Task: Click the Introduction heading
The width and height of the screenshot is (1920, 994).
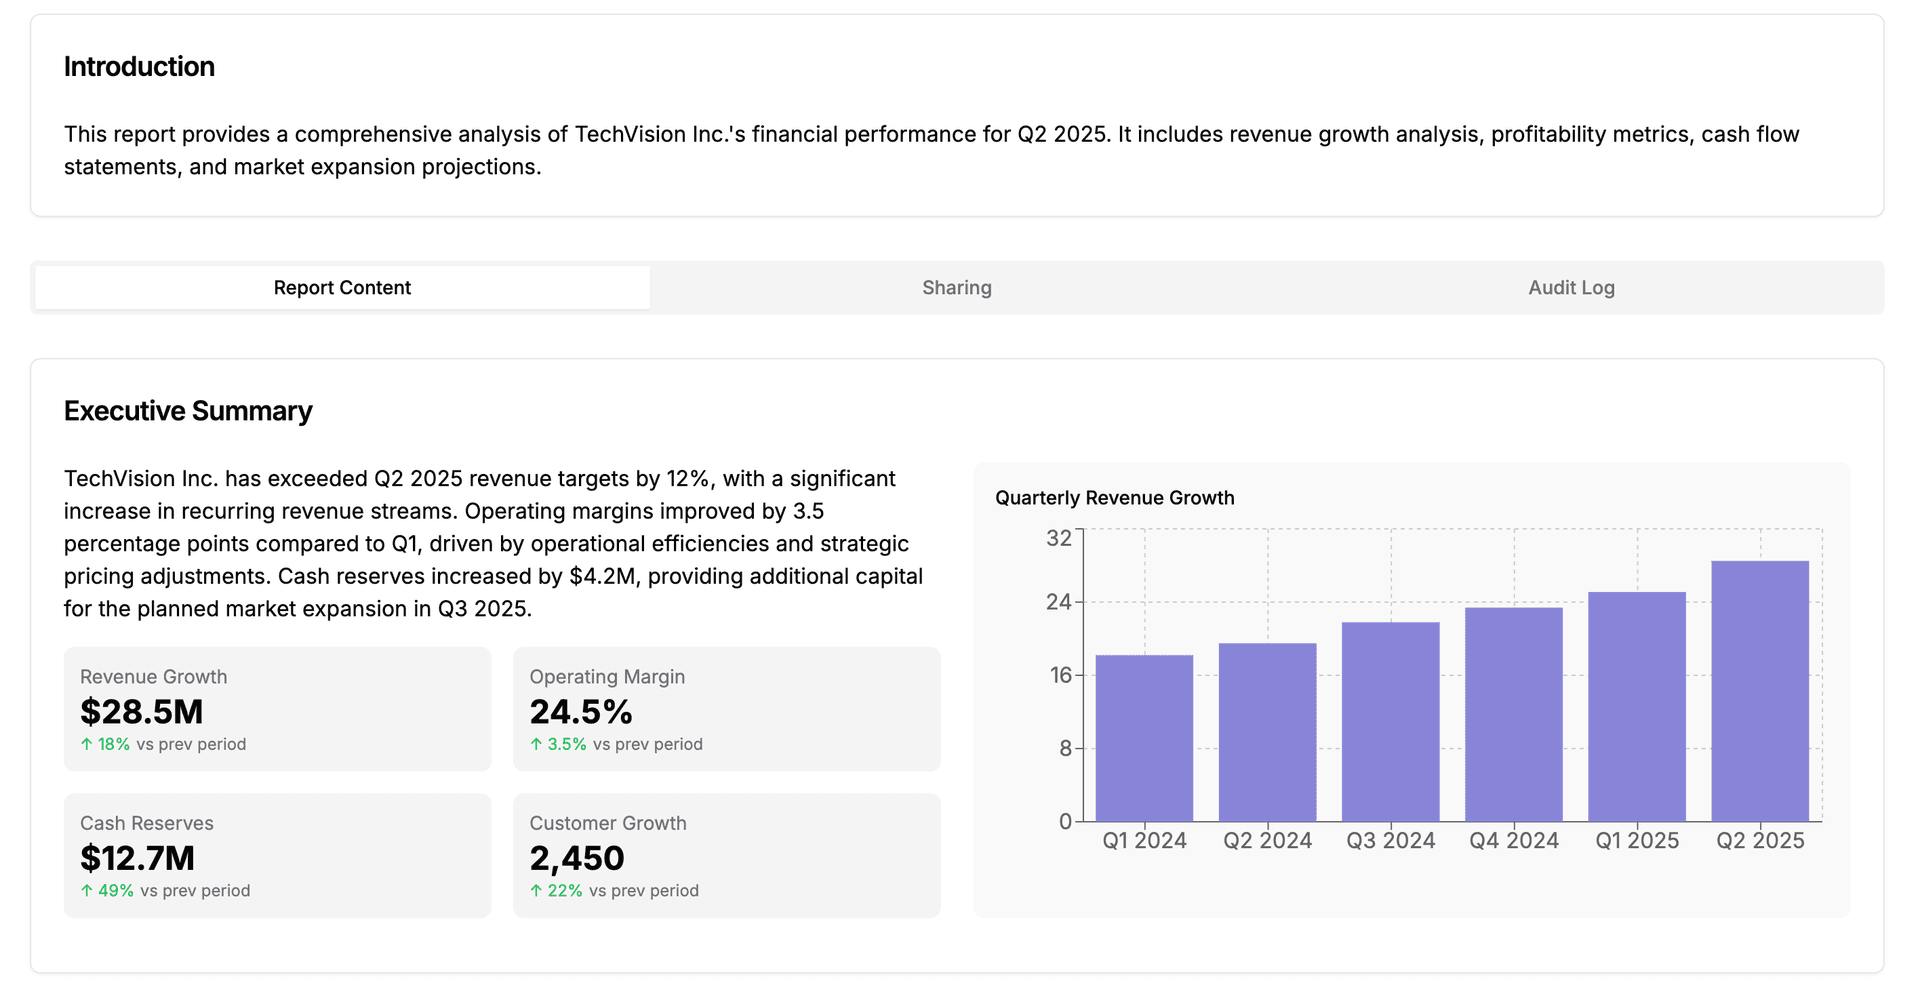Action: click(139, 67)
